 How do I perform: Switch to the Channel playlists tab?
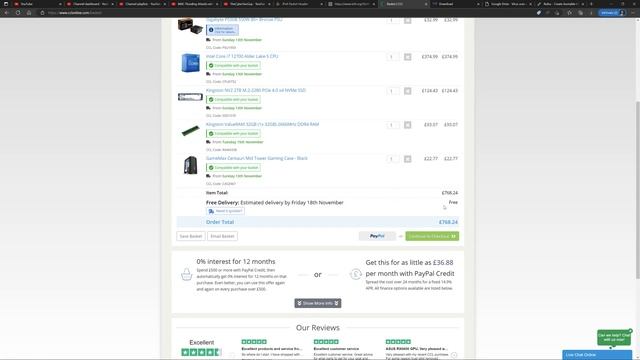[142, 4]
